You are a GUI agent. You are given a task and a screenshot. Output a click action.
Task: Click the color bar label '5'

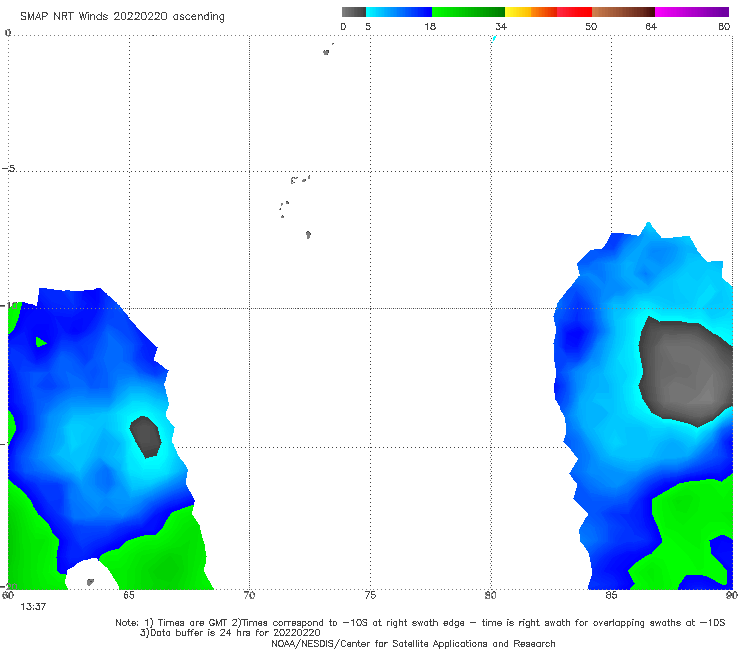(x=368, y=26)
